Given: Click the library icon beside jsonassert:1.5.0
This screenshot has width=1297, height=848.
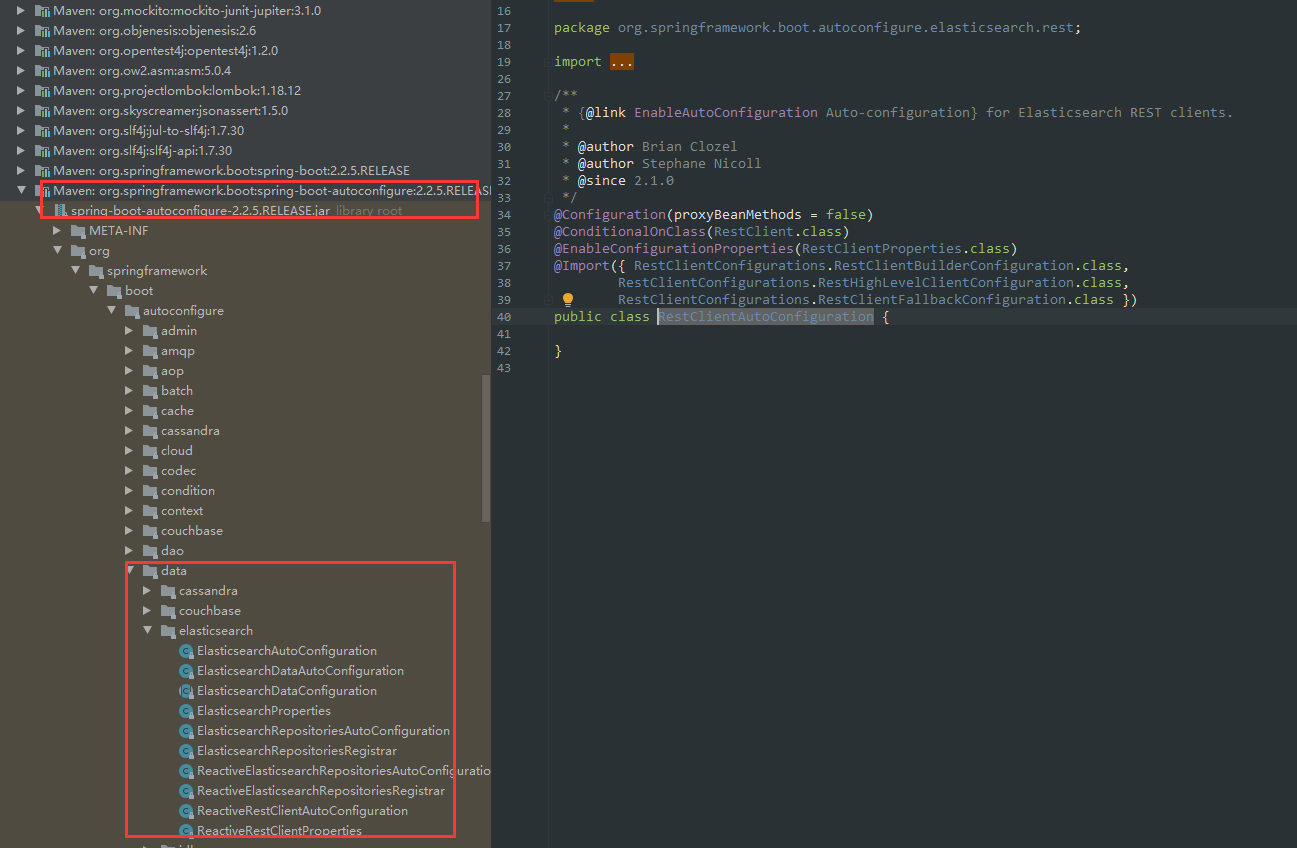Looking at the screenshot, I should 42,111.
